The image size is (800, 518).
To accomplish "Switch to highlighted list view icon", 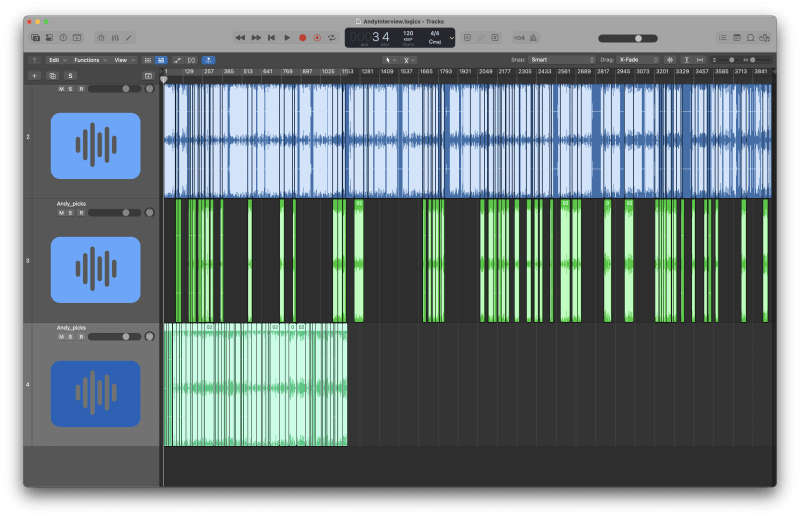I will pyautogui.click(x=161, y=60).
